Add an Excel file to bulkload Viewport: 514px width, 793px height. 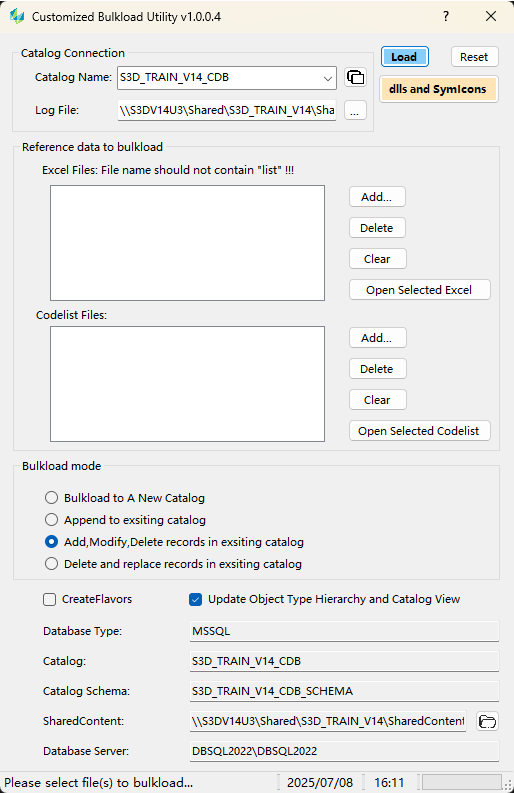coord(377,197)
